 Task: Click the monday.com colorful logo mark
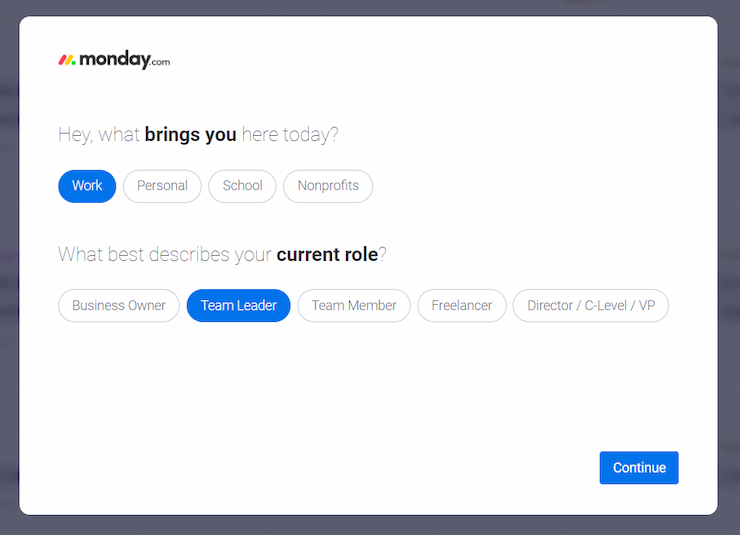pyautogui.click(x=67, y=60)
